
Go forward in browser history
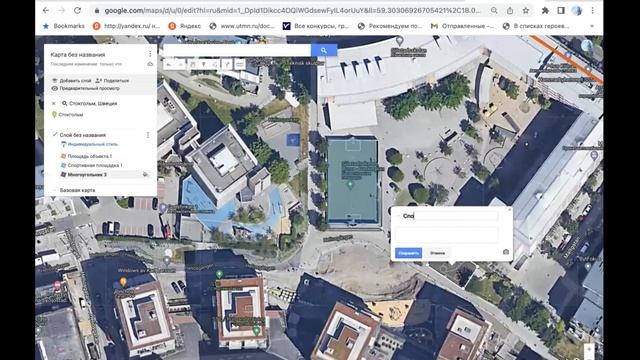coord(62,11)
